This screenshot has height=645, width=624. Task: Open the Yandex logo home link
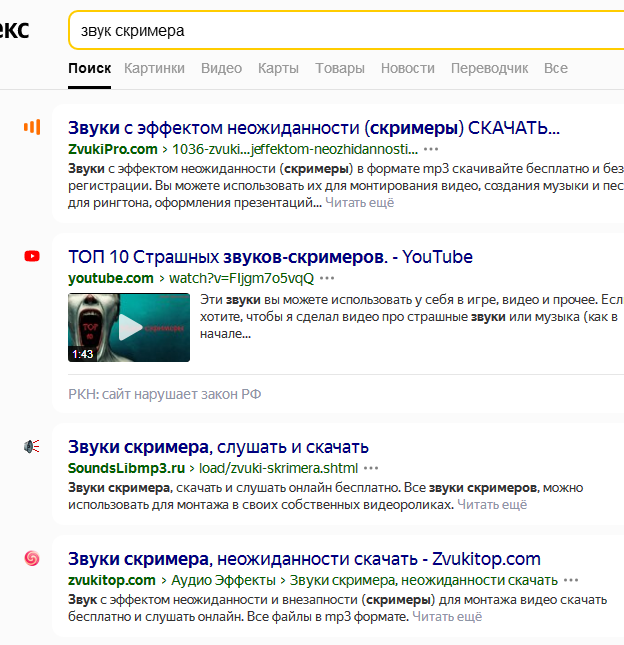pyautogui.click(x=14, y=30)
